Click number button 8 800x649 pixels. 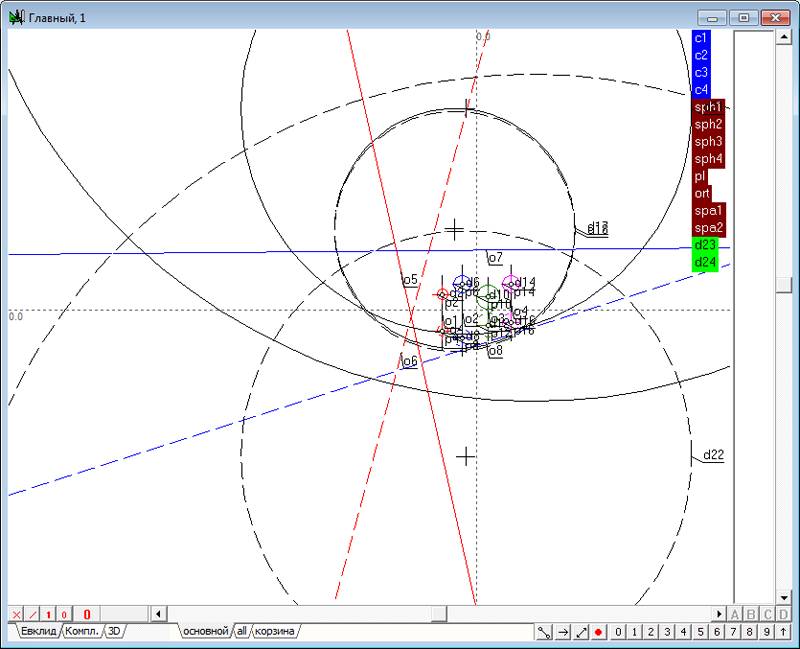click(749, 632)
